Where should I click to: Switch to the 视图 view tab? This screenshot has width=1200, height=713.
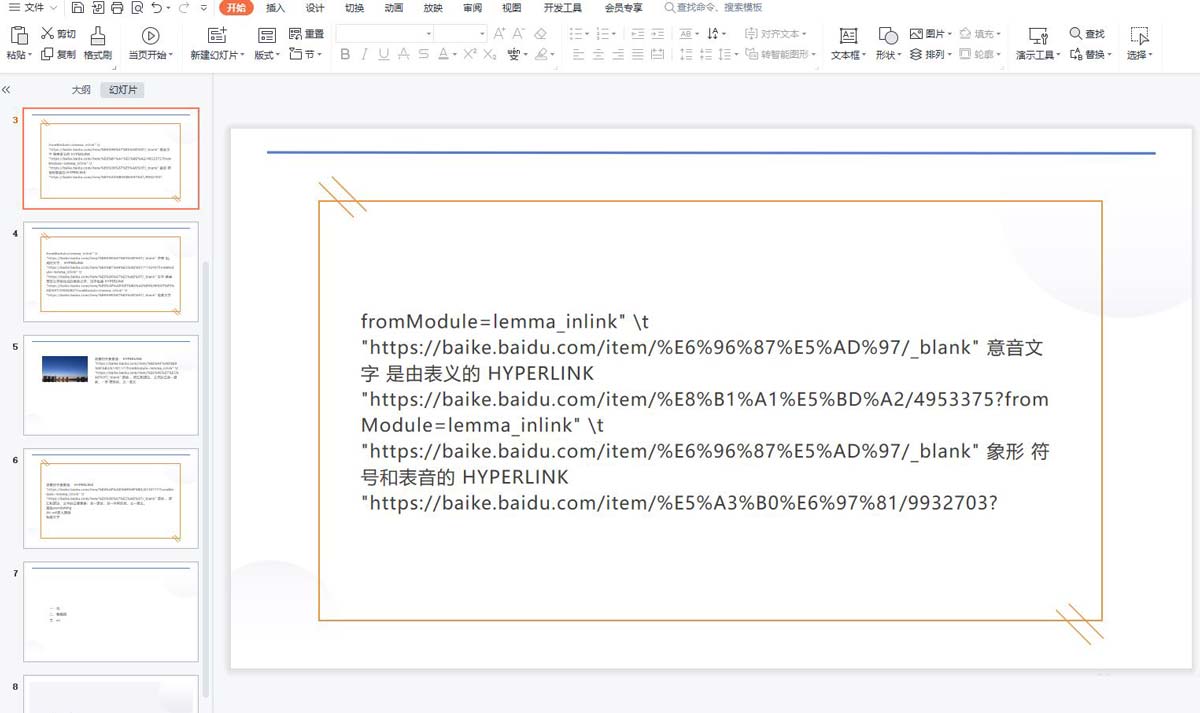tap(512, 8)
